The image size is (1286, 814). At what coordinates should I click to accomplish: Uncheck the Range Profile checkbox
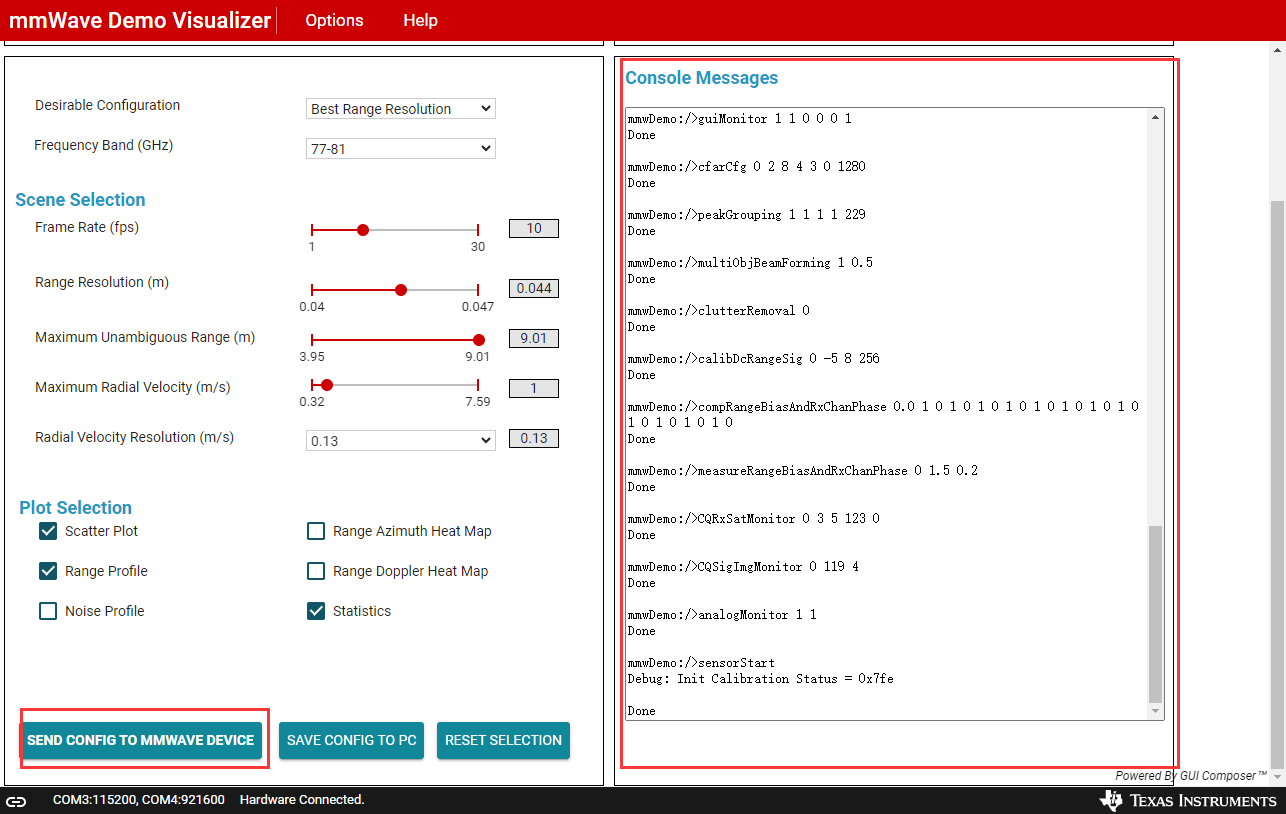(48, 571)
